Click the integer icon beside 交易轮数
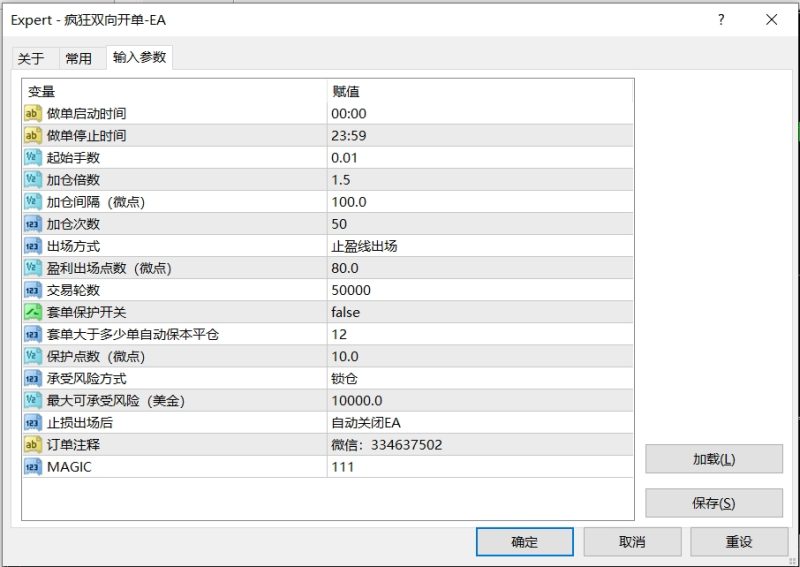 [x=33, y=290]
